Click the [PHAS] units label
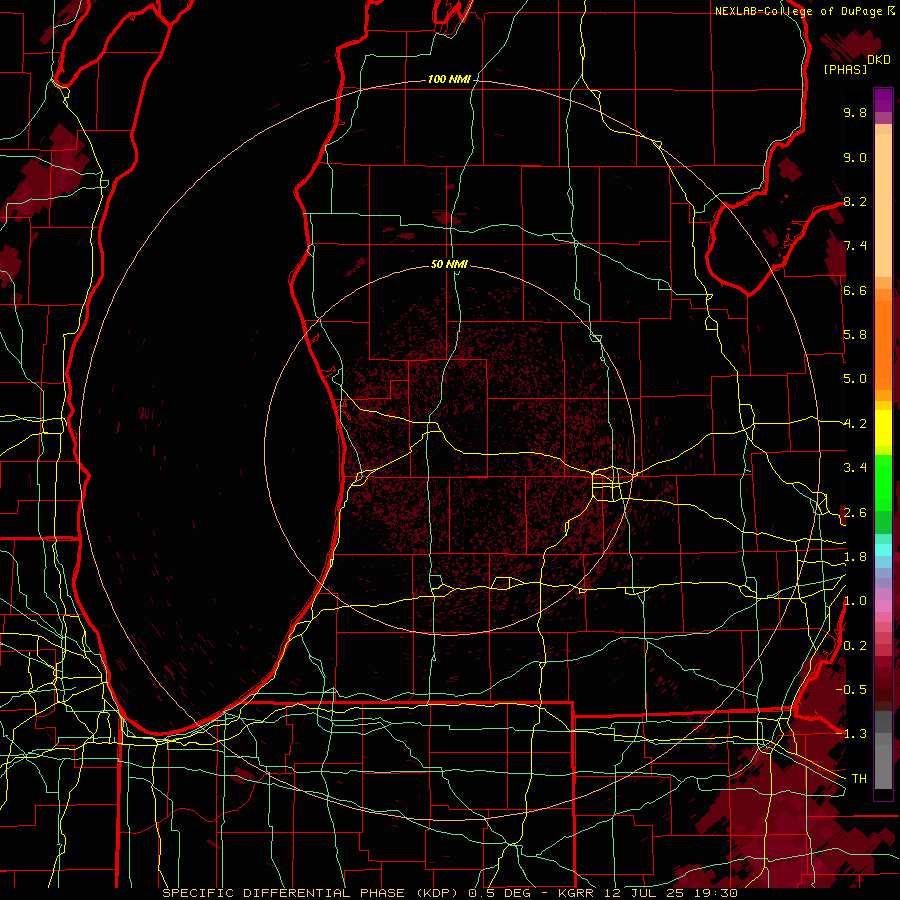 pos(845,69)
